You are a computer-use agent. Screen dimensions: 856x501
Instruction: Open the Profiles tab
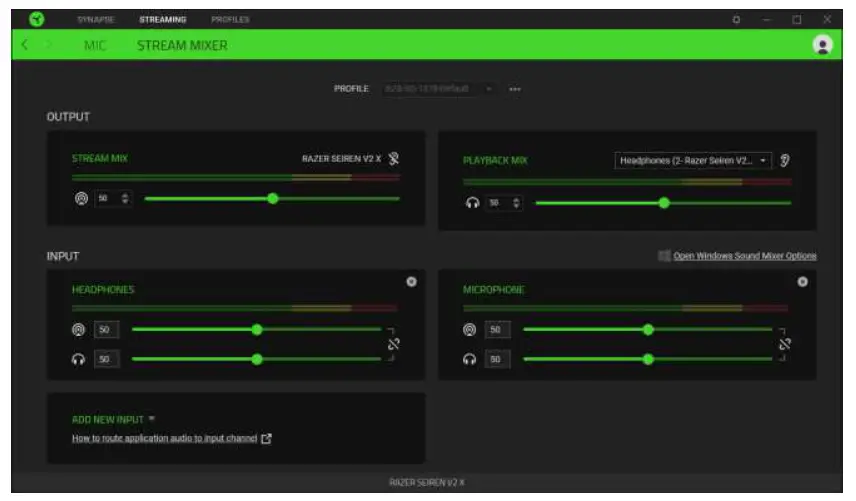click(x=230, y=20)
